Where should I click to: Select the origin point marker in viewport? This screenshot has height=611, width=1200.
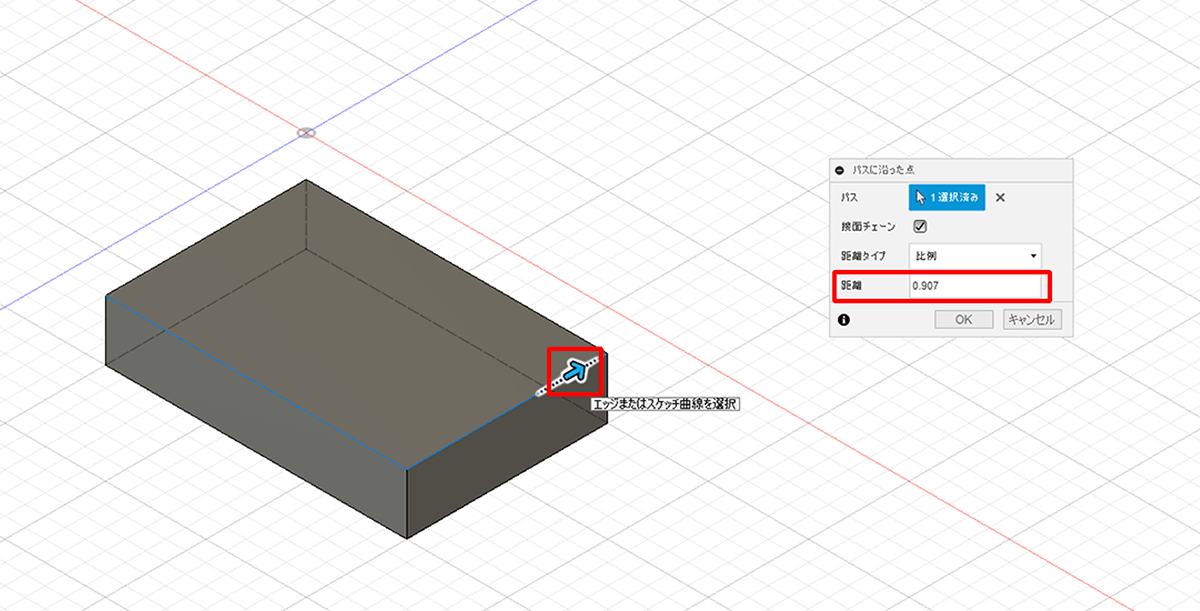(x=307, y=132)
